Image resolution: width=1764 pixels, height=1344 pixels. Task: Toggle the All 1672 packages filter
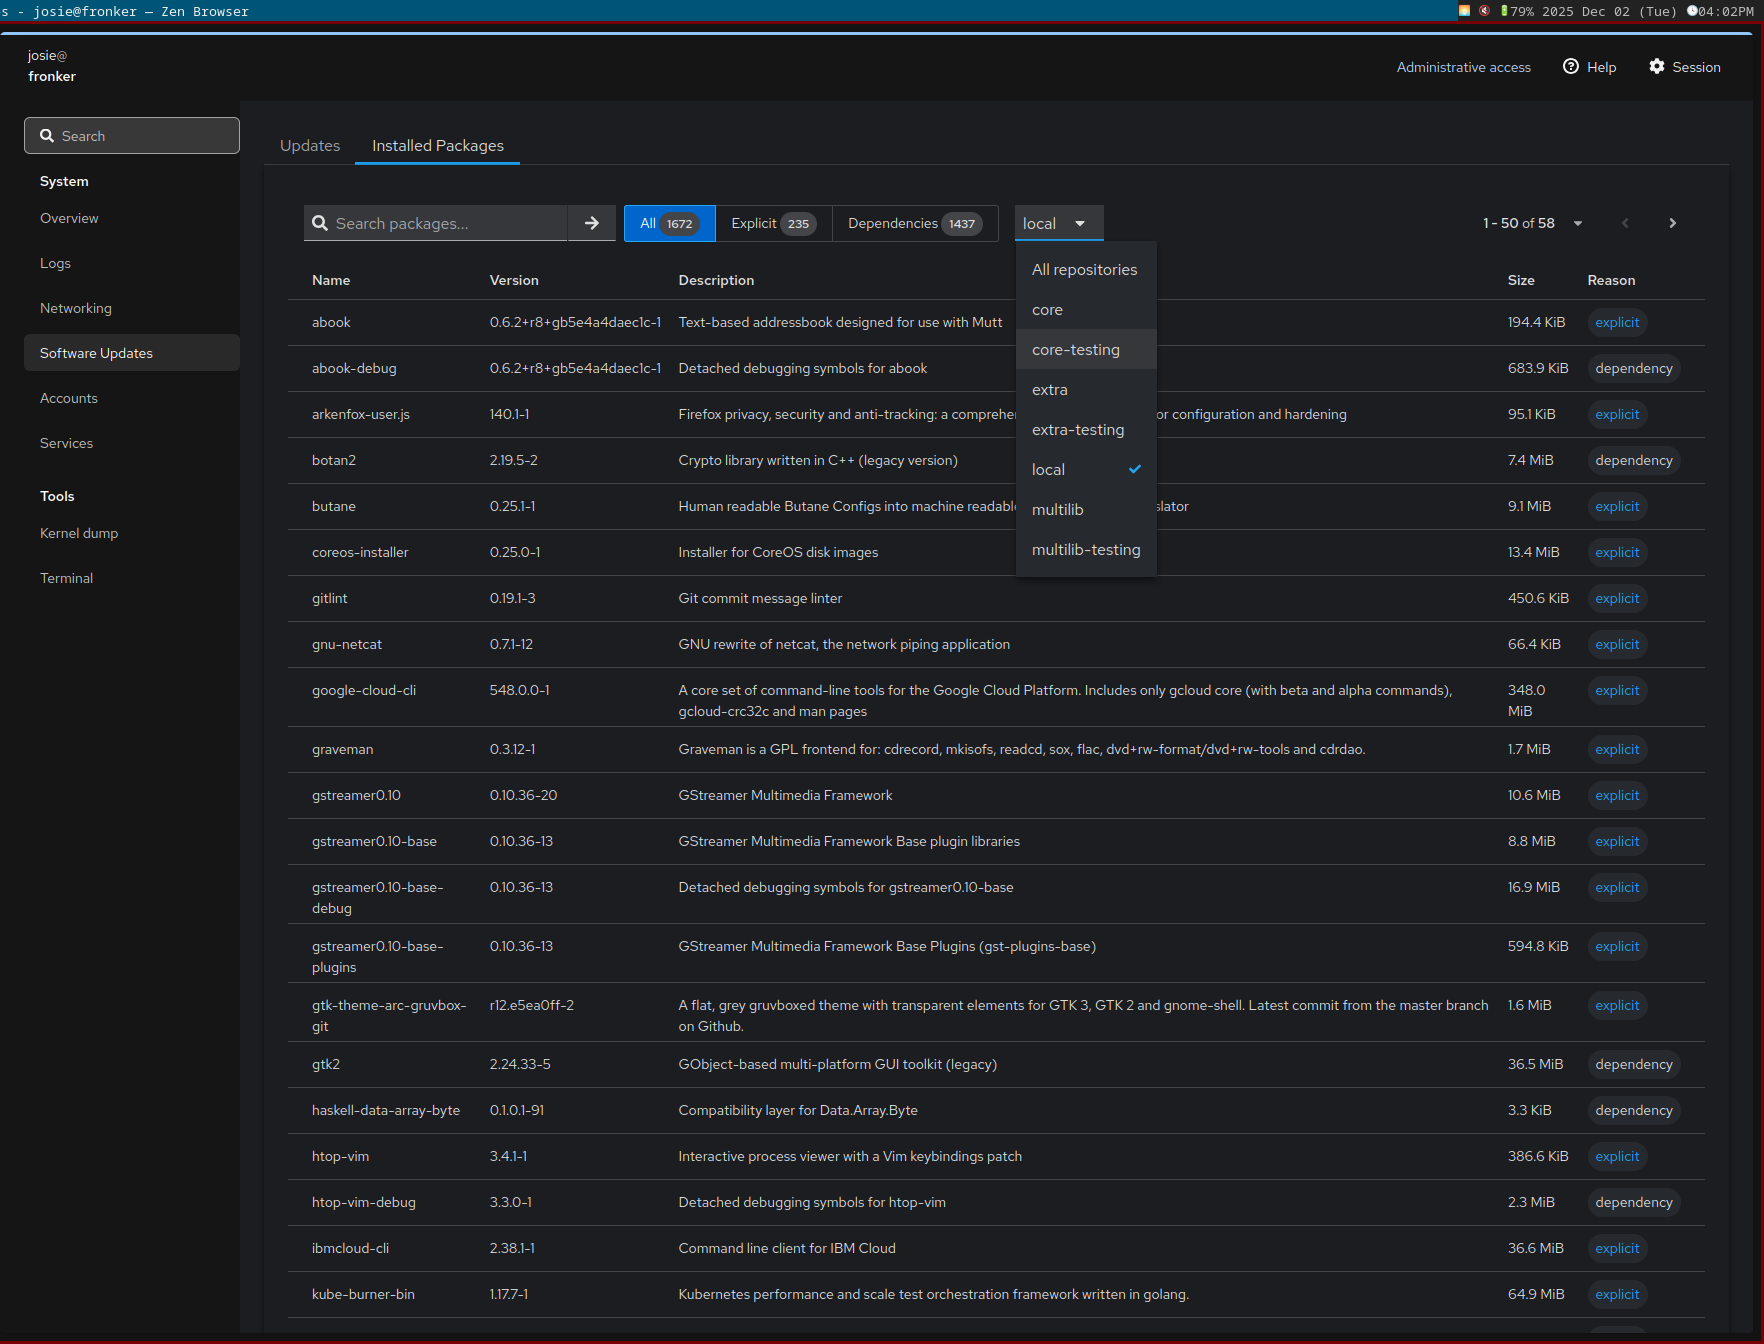669,223
